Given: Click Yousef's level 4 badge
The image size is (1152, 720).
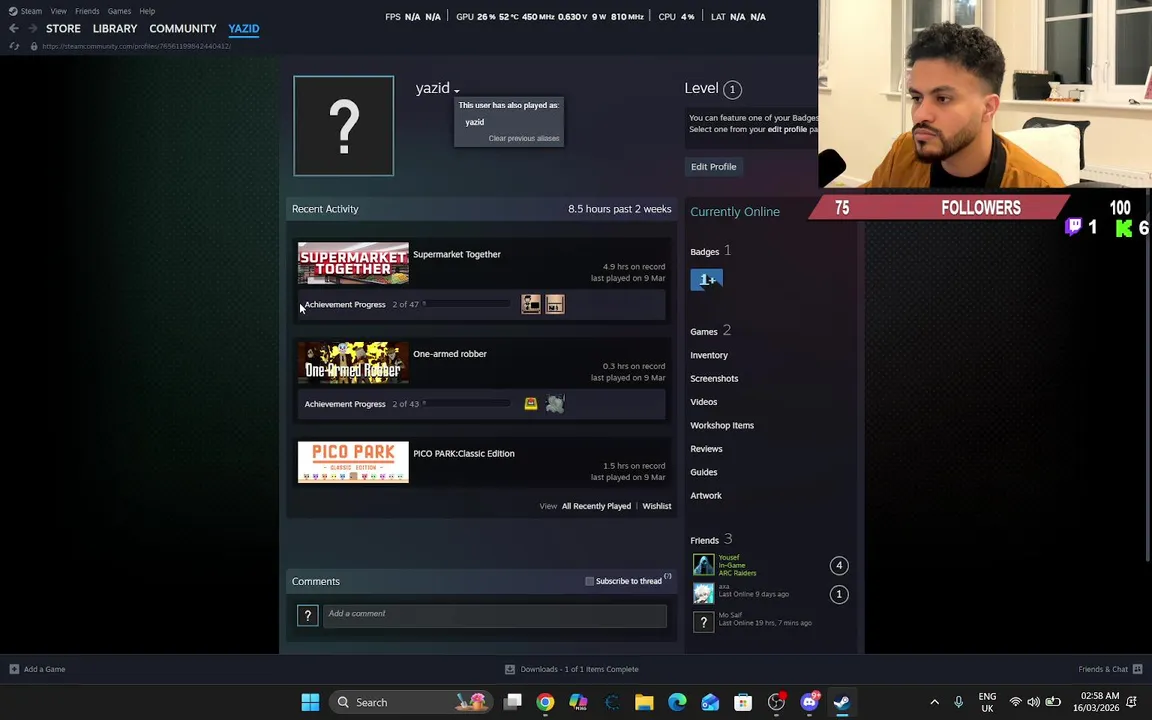Looking at the screenshot, I should click(839, 565).
